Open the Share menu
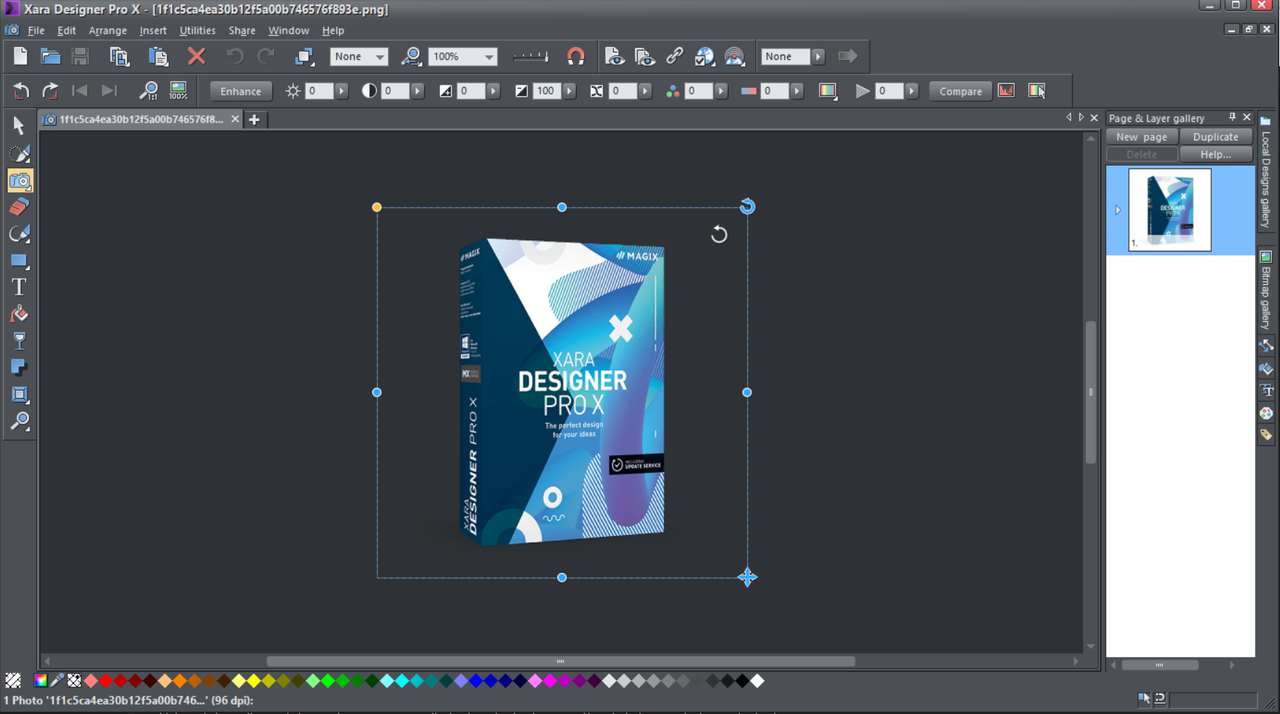Screen dimensions: 1280x714 click(242, 31)
